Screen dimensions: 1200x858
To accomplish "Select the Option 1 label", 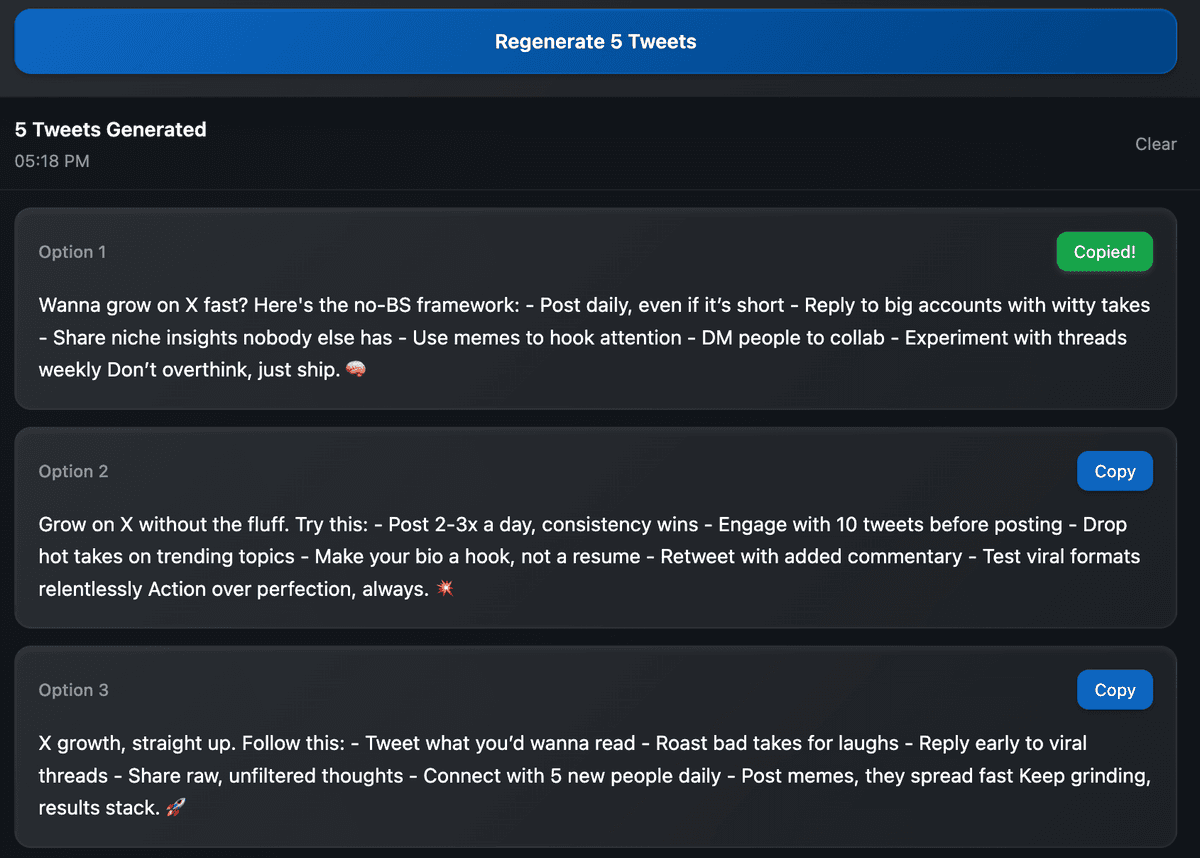I will coord(72,252).
